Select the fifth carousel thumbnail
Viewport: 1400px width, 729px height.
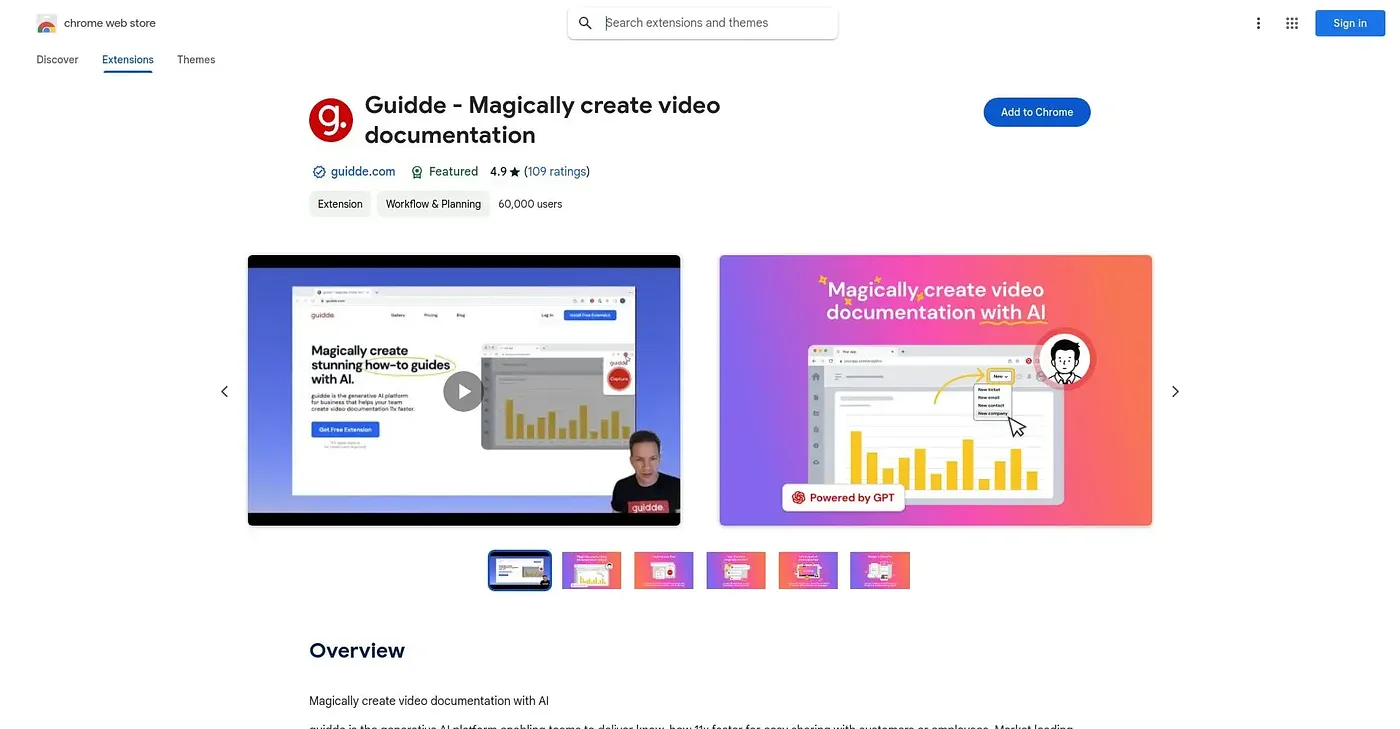click(808, 571)
